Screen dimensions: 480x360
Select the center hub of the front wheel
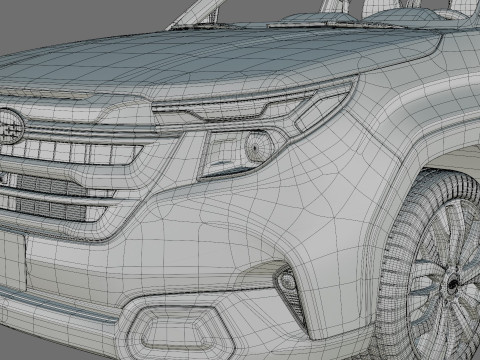click(x=453, y=284)
